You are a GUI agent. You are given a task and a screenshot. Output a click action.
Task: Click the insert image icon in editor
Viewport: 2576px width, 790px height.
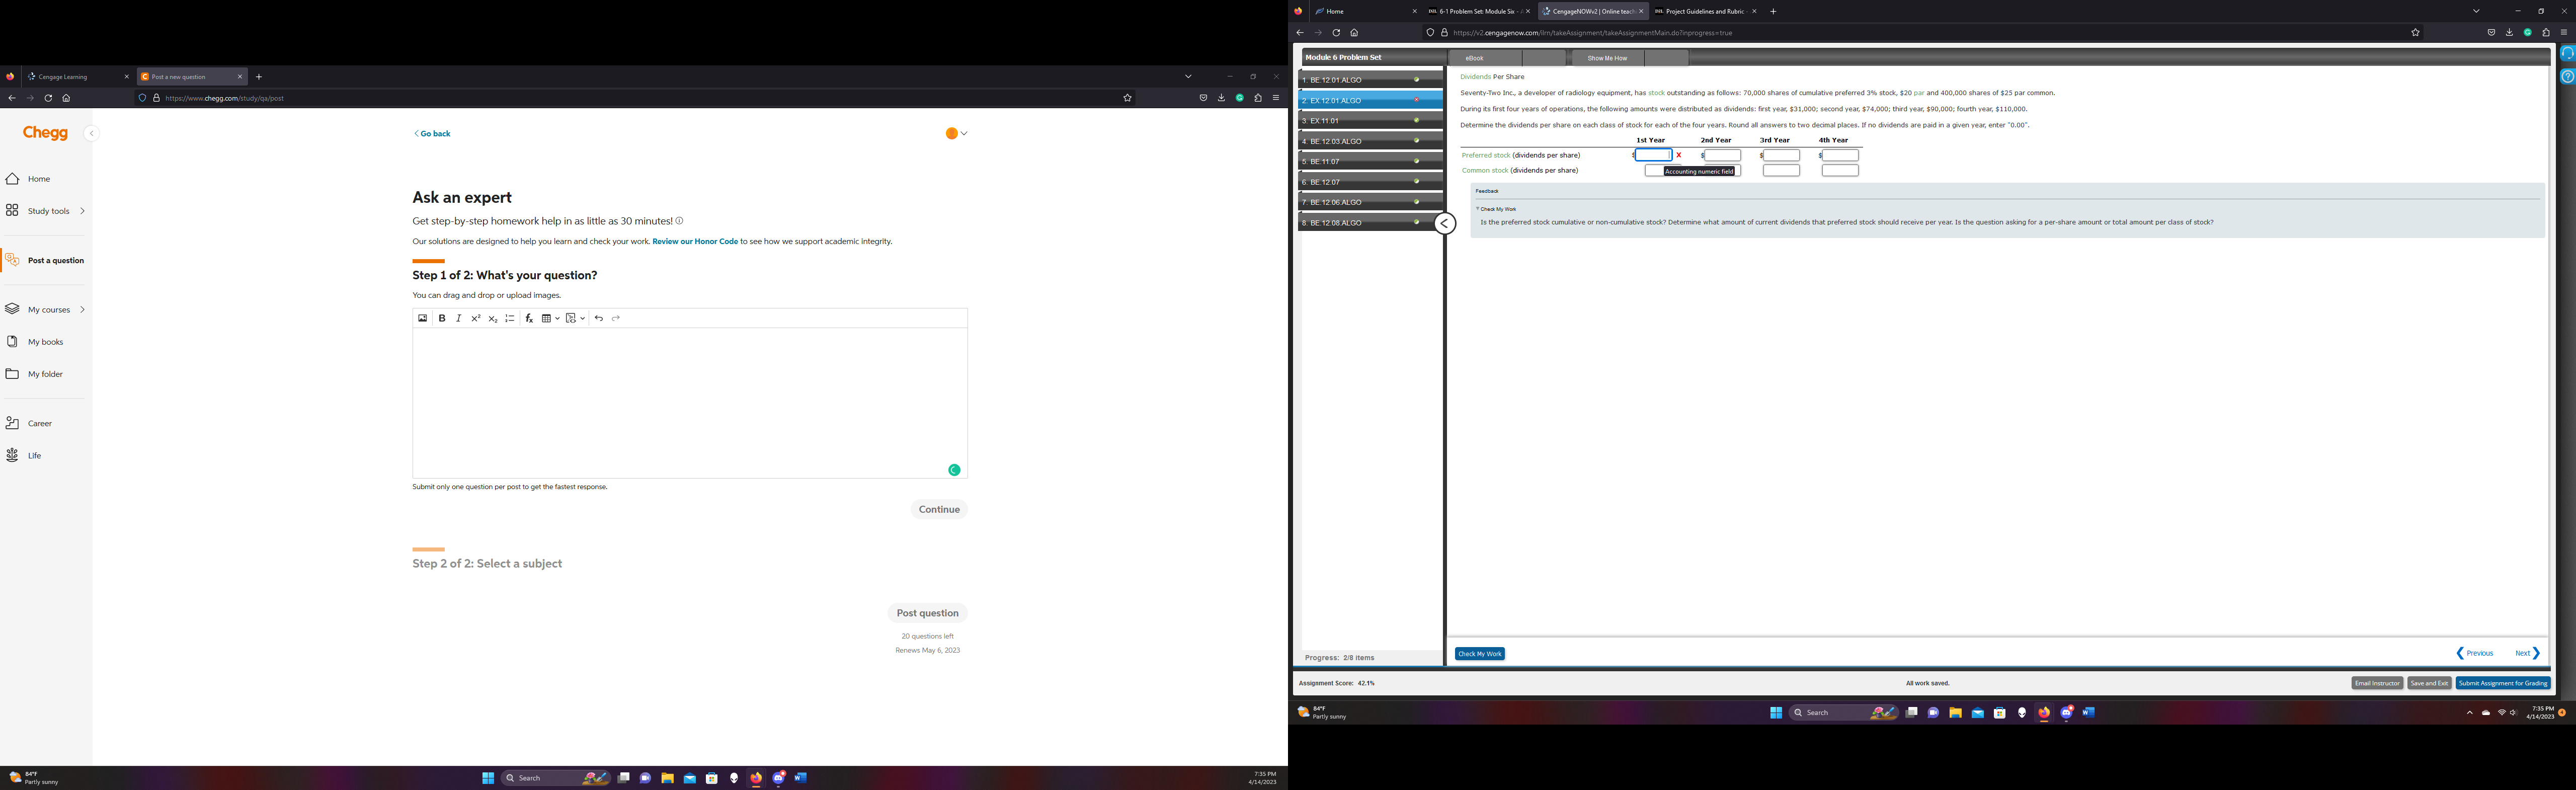pos(422,318)
